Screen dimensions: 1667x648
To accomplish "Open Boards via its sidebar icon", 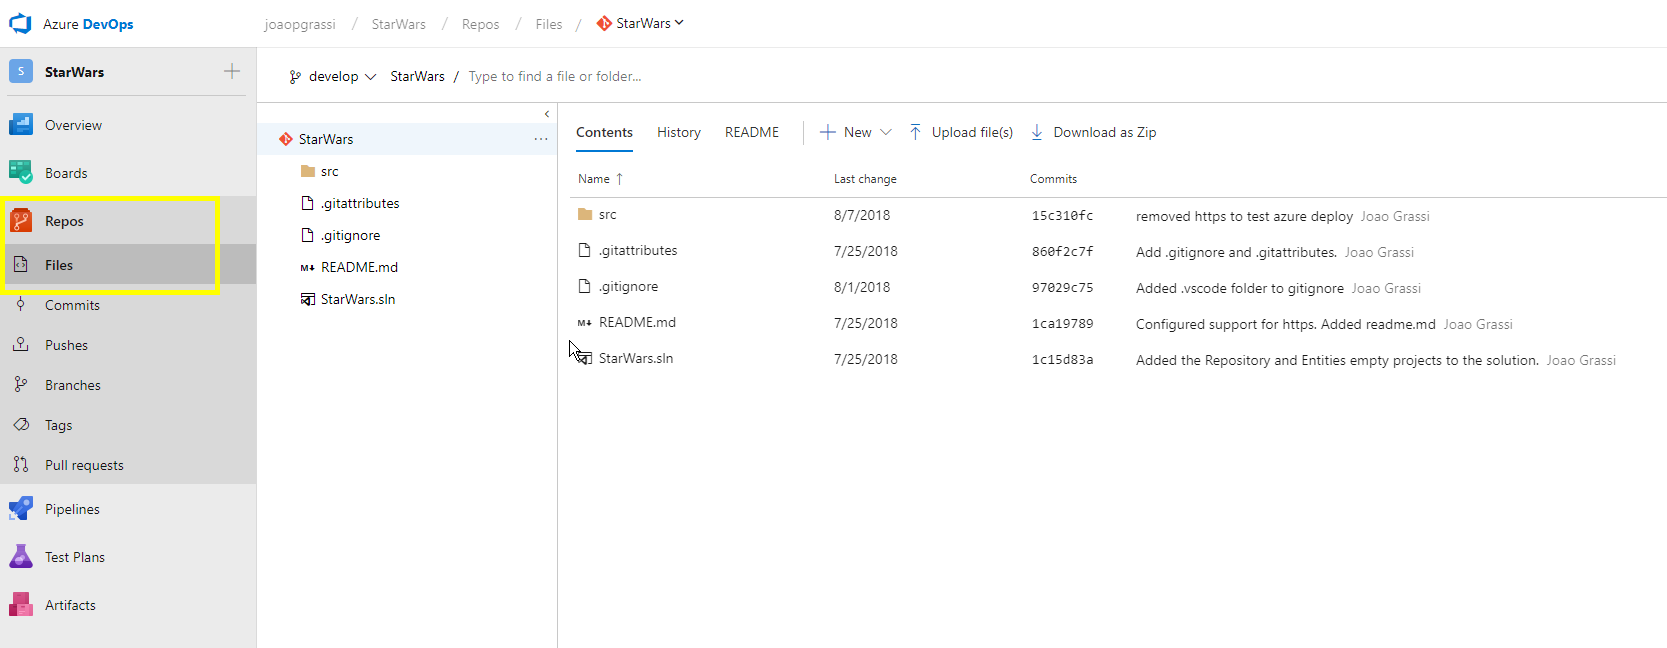I will click(x=21, y=173).
